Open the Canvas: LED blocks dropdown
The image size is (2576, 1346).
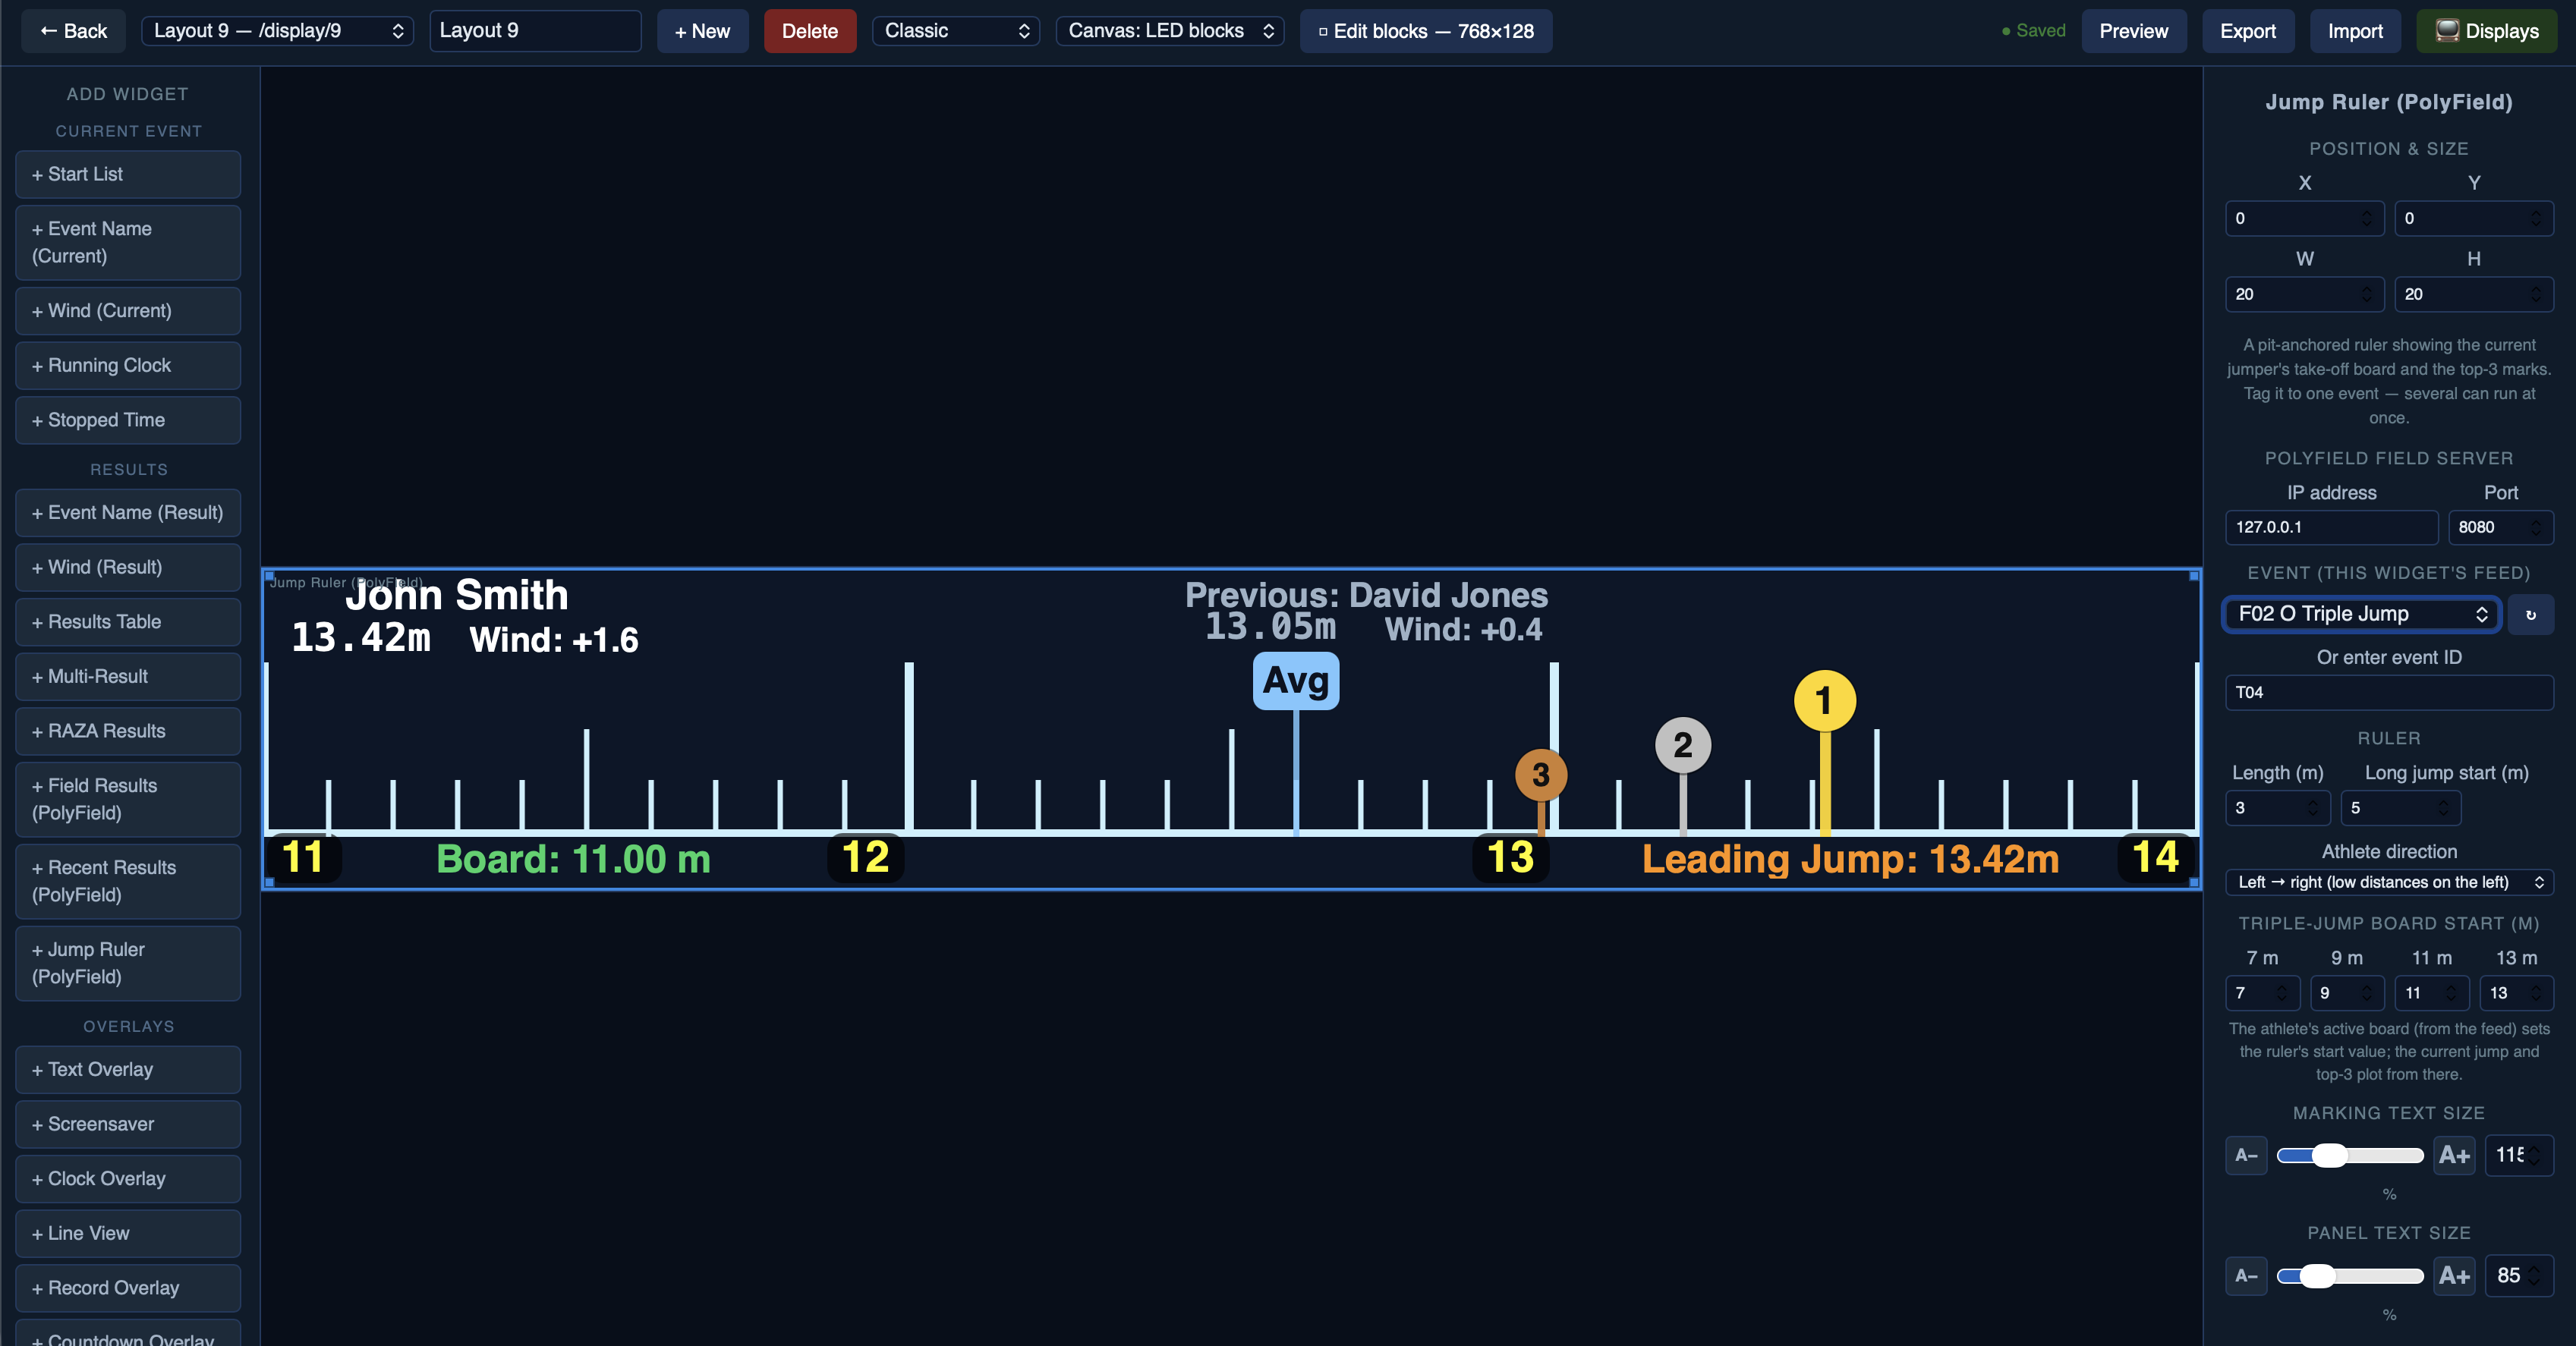[x=1170, y=31]
